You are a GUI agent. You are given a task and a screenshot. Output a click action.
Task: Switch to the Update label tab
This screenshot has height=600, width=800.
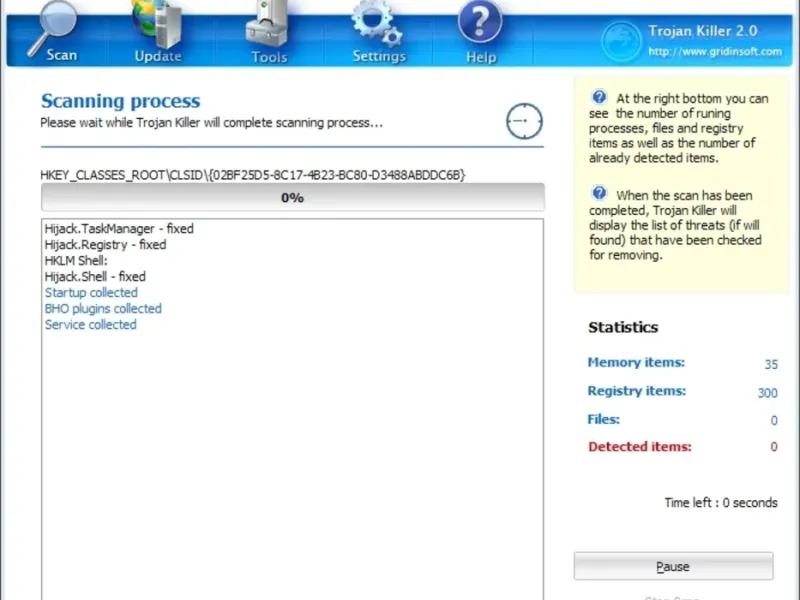[x=158, y=56]
